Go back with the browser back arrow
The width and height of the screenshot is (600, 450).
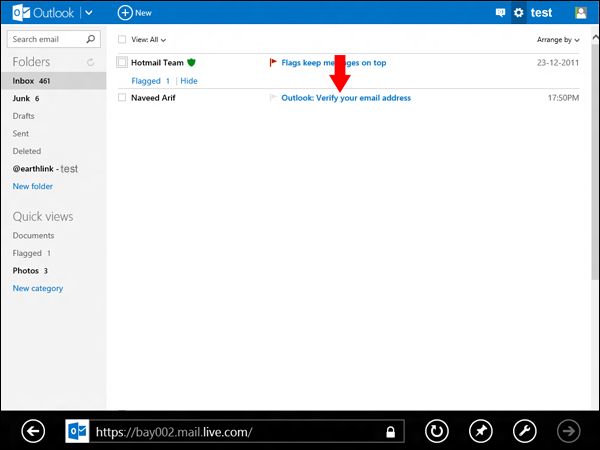point(33,431)
